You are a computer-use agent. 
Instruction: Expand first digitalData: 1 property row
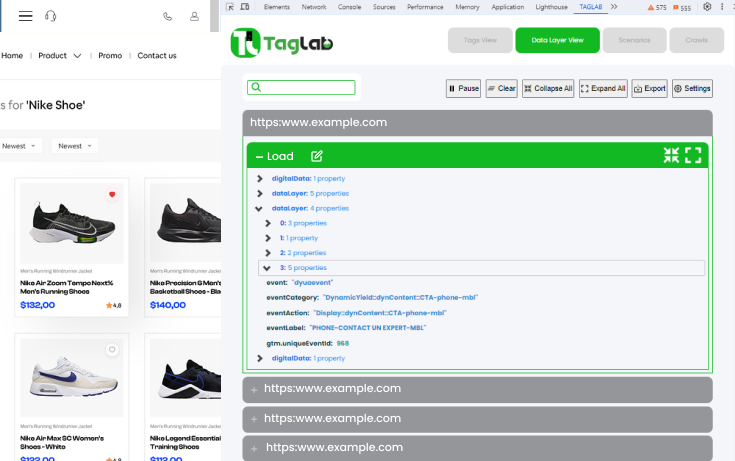point(260,178)
